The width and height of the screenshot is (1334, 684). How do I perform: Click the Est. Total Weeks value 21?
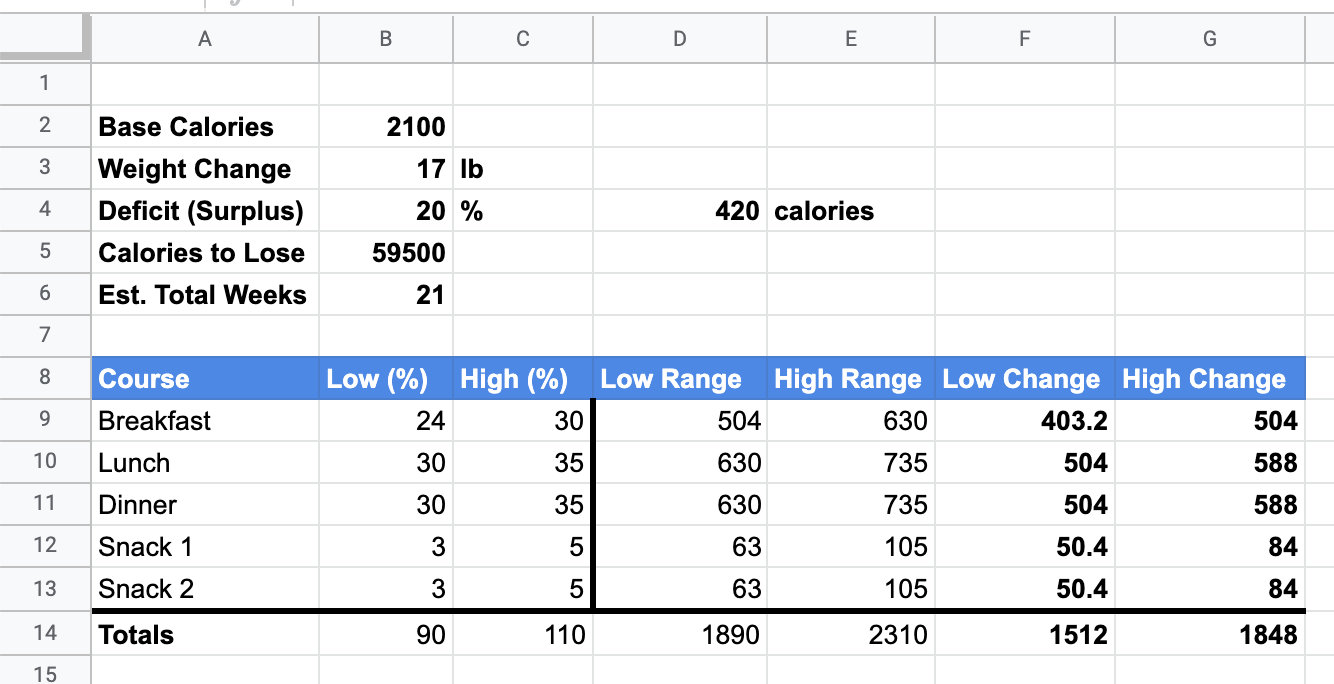coord(386,295)
